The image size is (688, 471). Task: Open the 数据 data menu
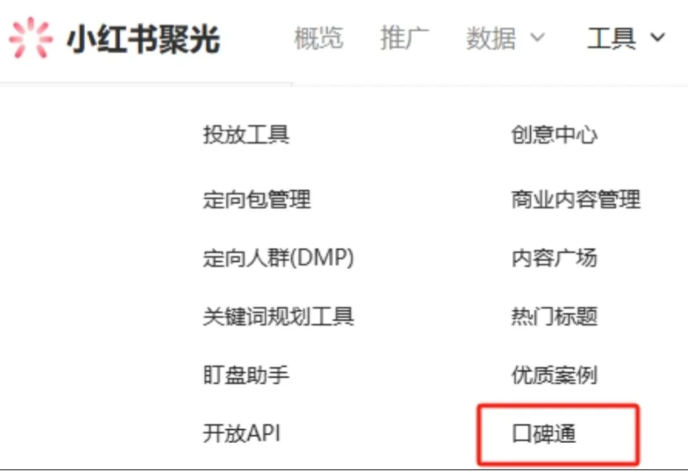tap(491, 39)
